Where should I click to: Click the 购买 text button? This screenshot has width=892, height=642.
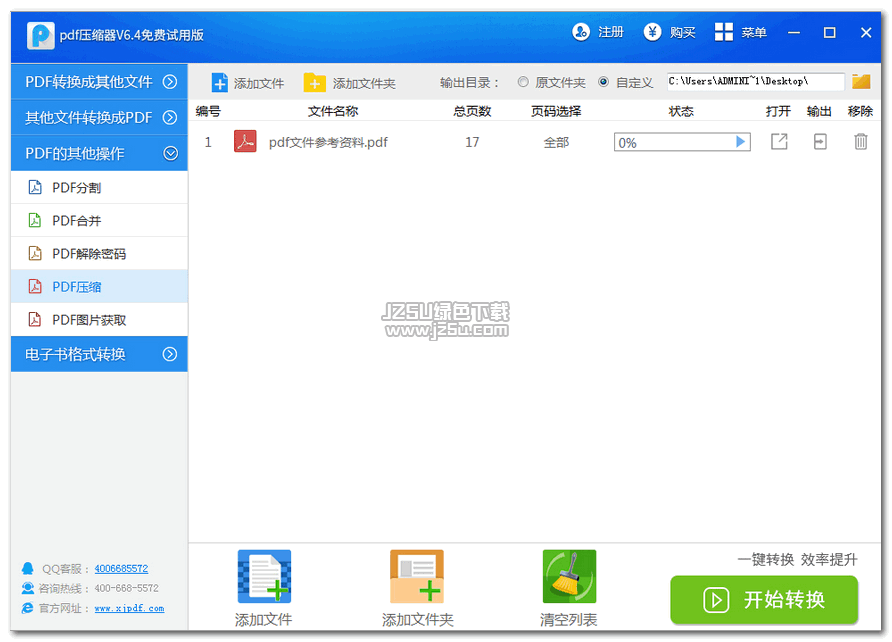pyautogui.click(x=683, y=32)
